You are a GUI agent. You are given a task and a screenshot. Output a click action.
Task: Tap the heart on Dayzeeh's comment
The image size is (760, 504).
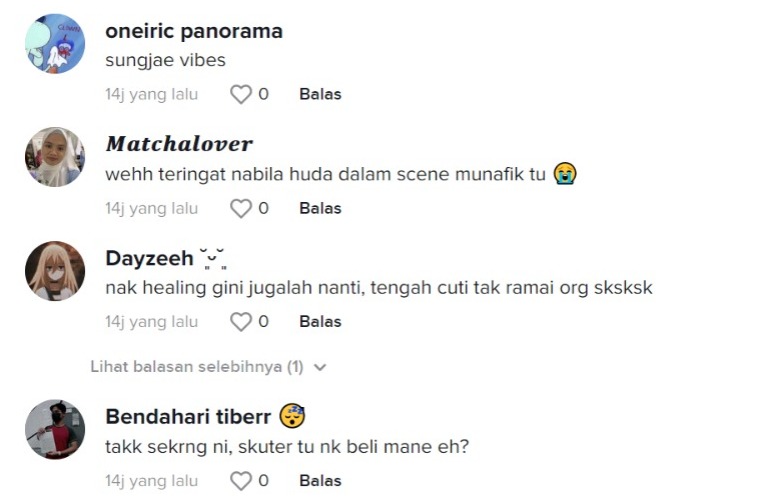point(241,321)
